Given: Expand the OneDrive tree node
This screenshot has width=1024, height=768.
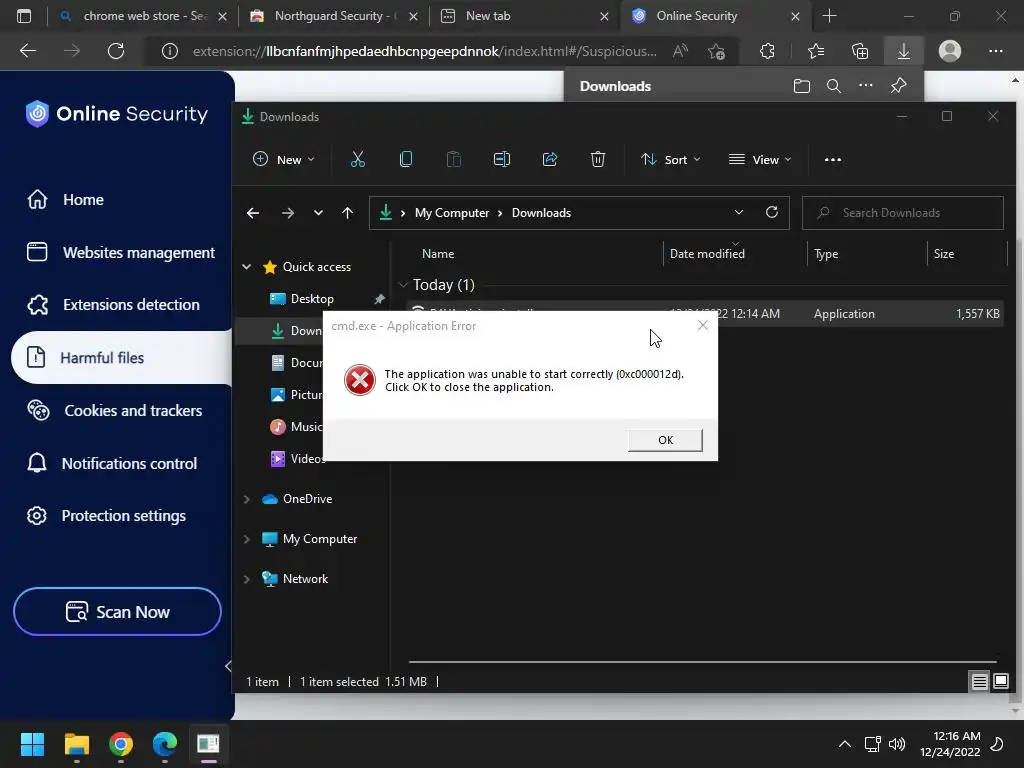Looking at the screenshot, I should click(247, 499).
